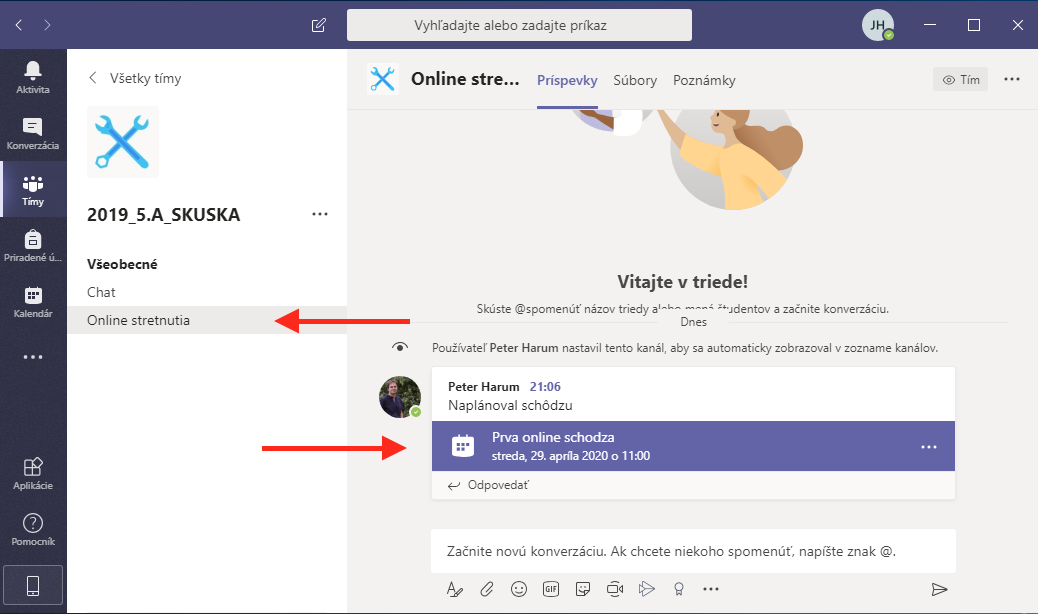This screenshot has height=614, width=1038.
Task: Open Kalendár in the left sidebar
Action: (33, 300)
